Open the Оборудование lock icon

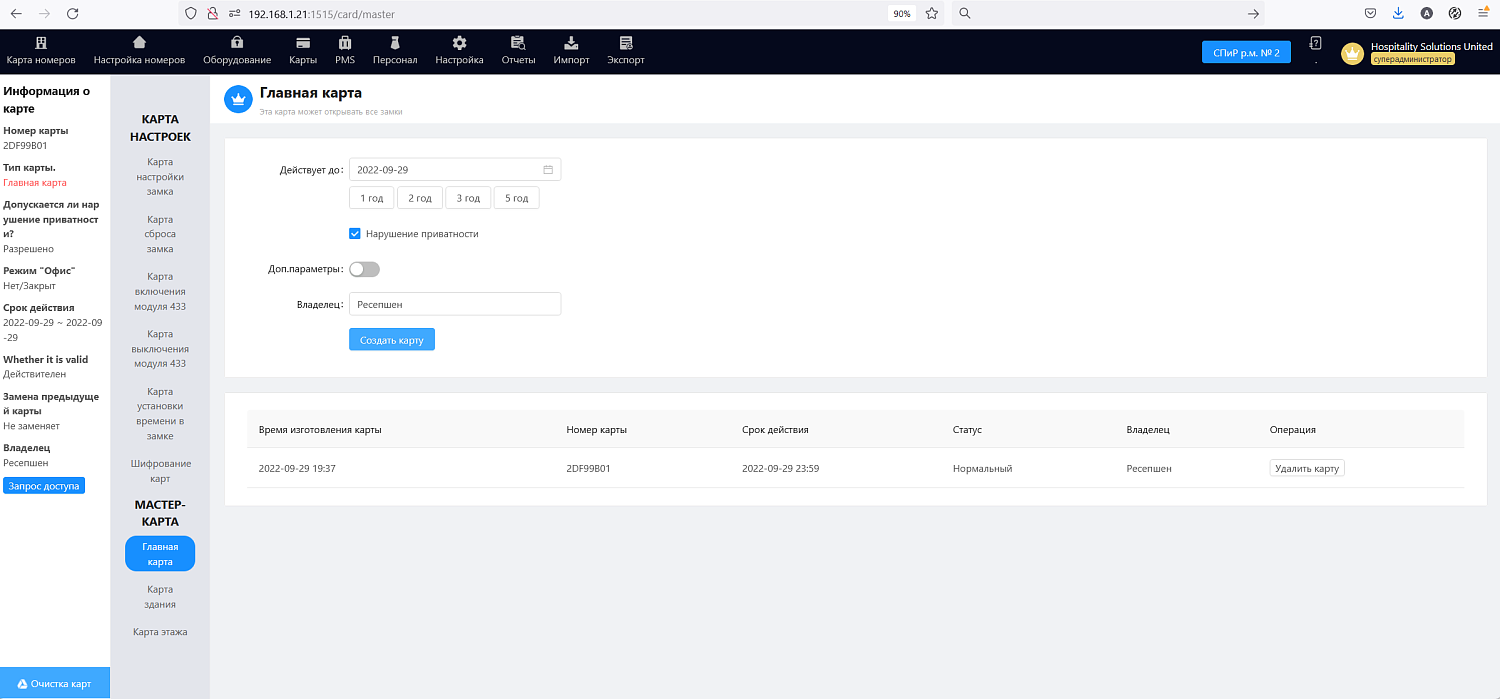[x=237, y=43]
